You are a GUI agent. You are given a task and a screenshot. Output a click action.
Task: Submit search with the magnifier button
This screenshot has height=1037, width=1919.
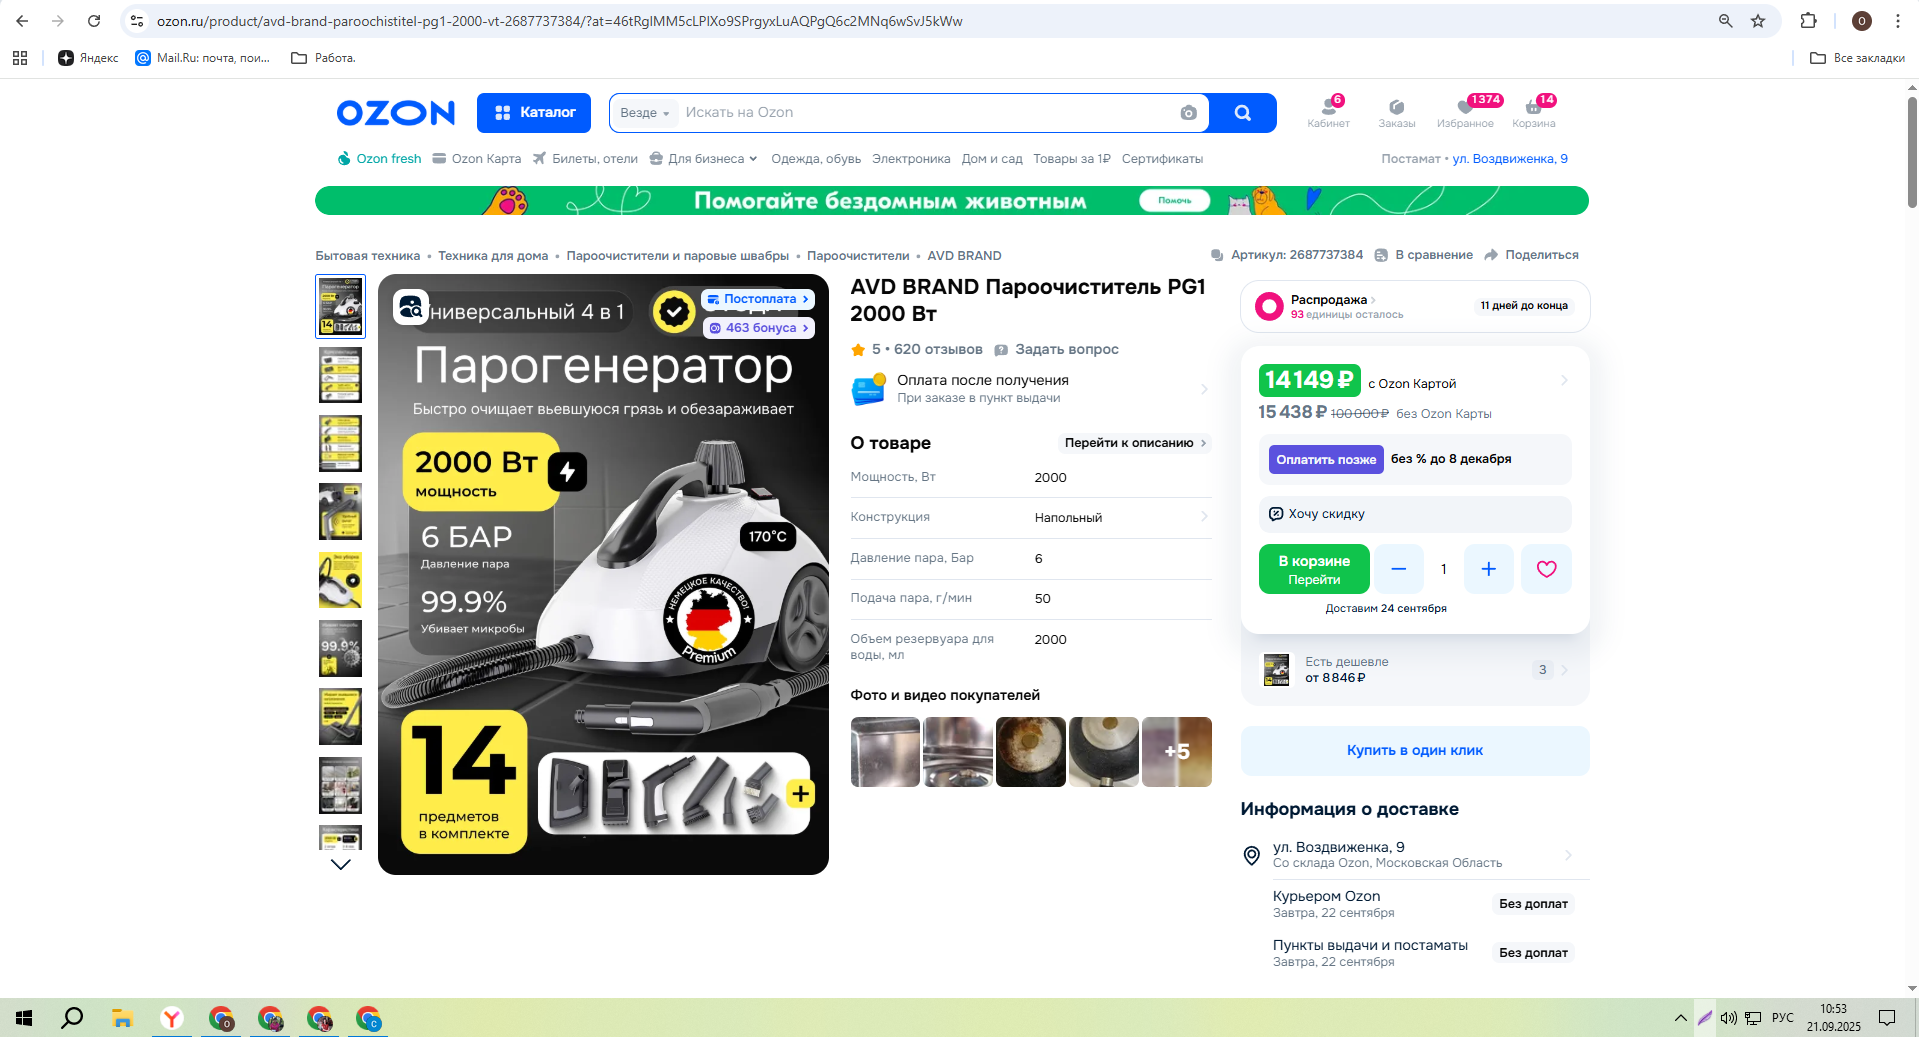[x=1242, y=113]
